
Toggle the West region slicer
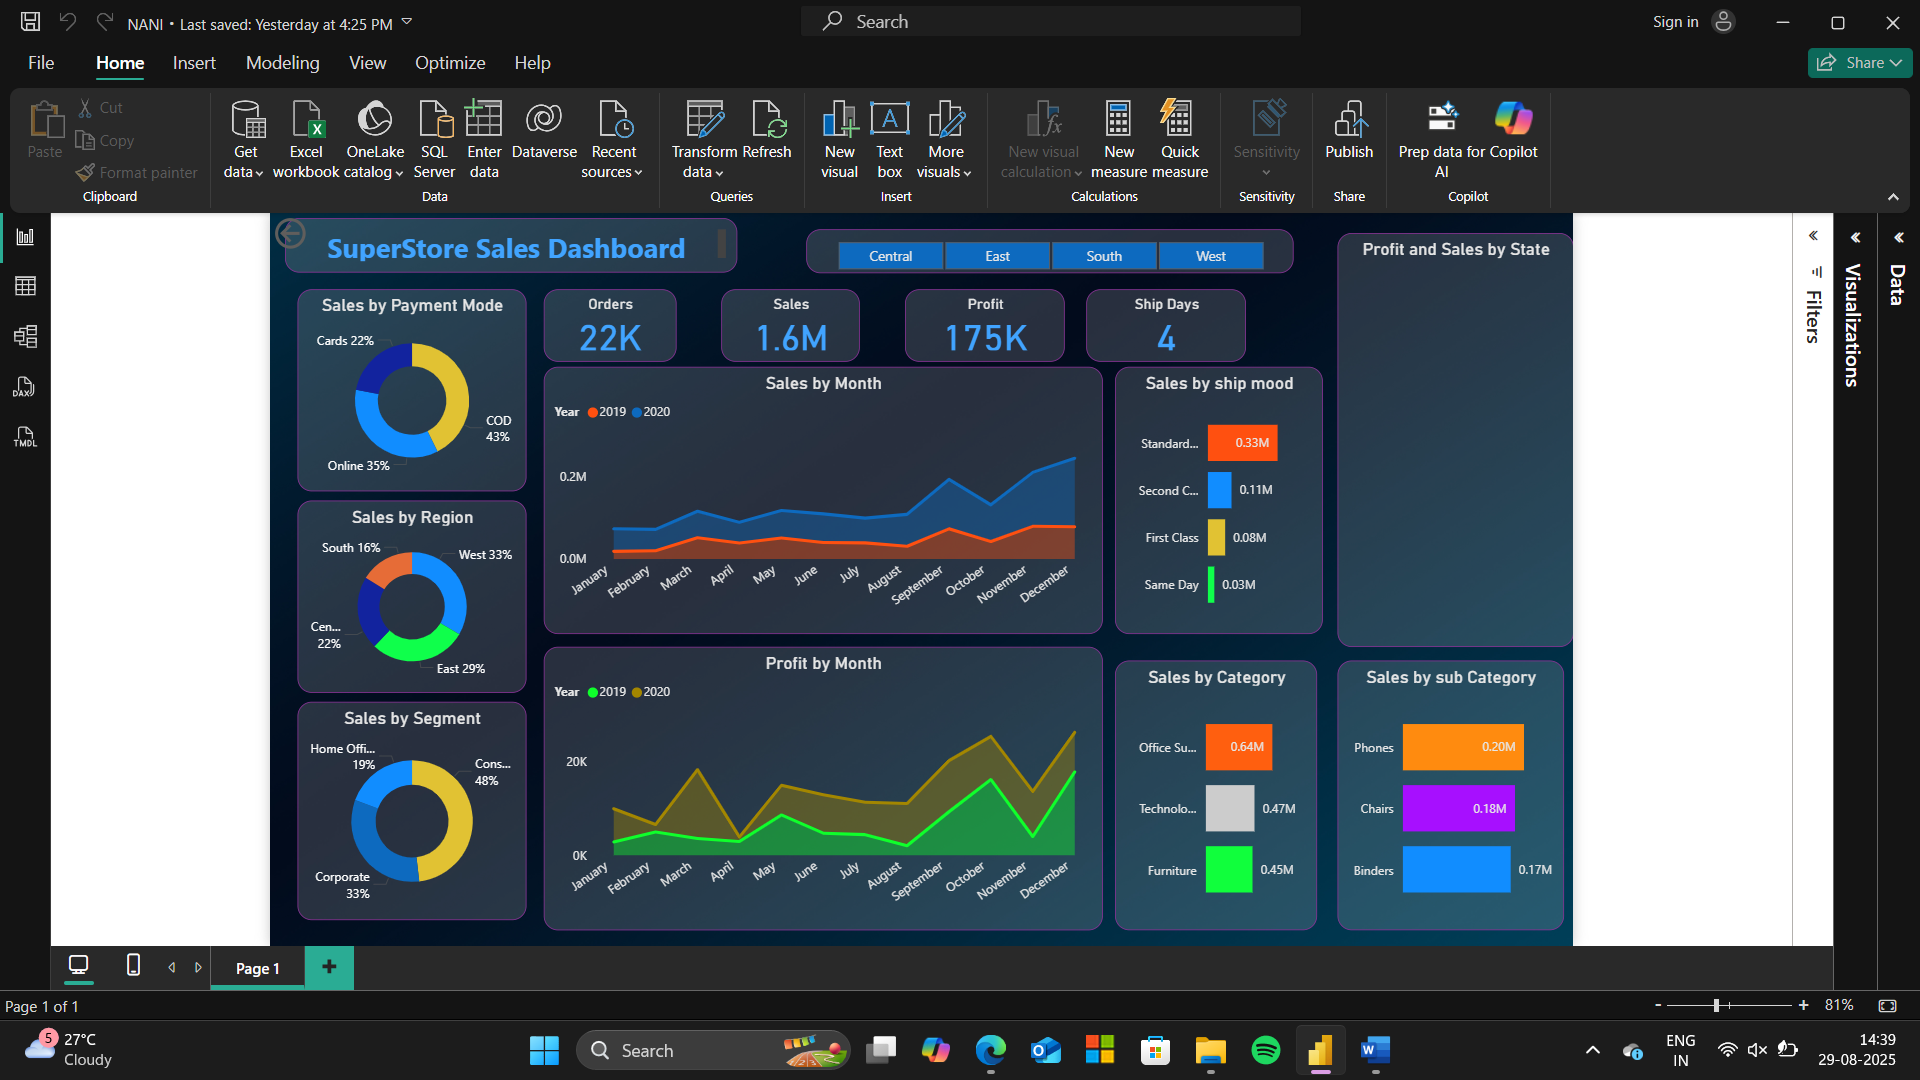point(1210,256)
